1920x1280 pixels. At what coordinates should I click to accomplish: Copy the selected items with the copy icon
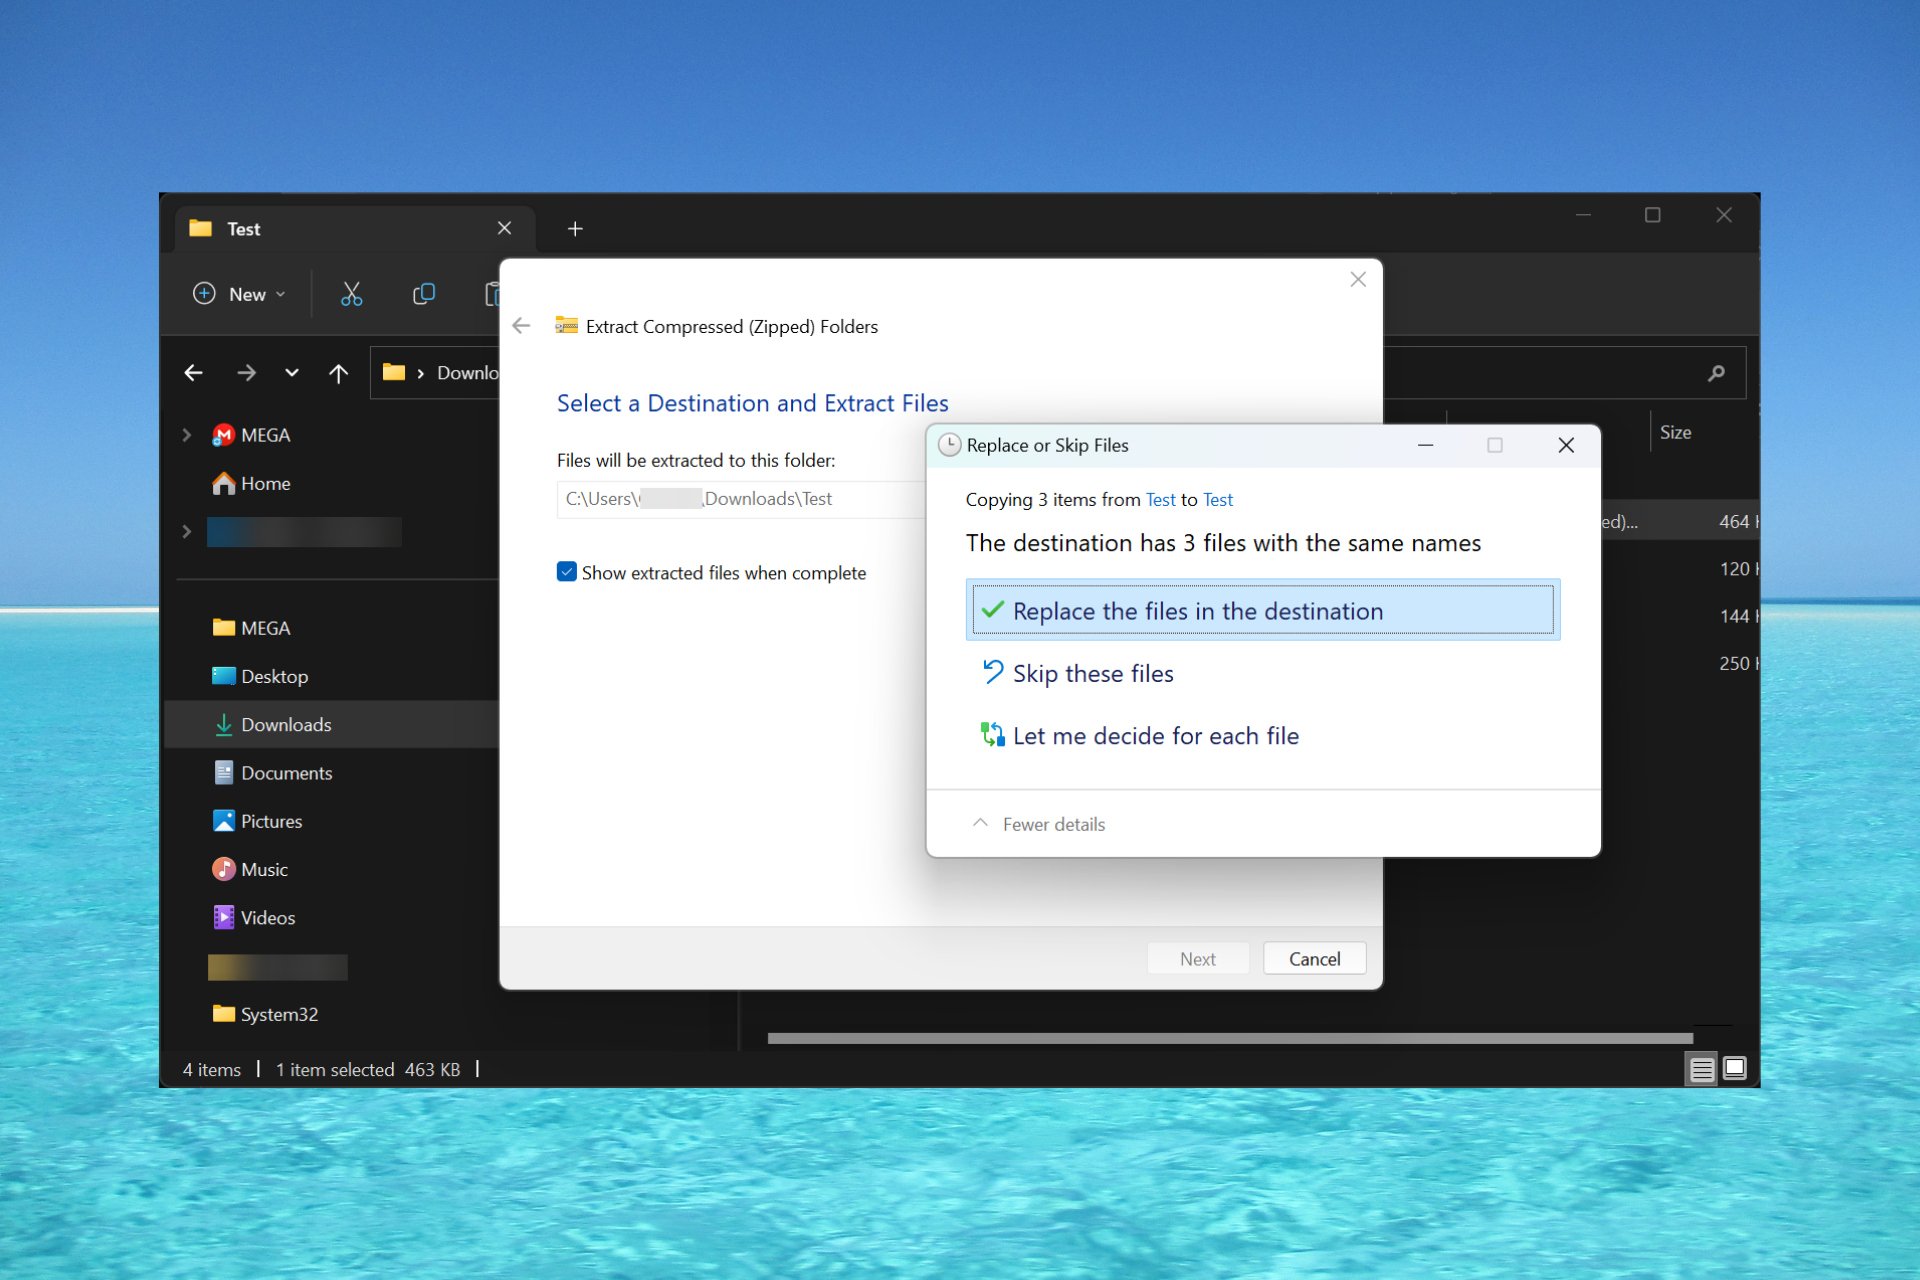[423, 293]
